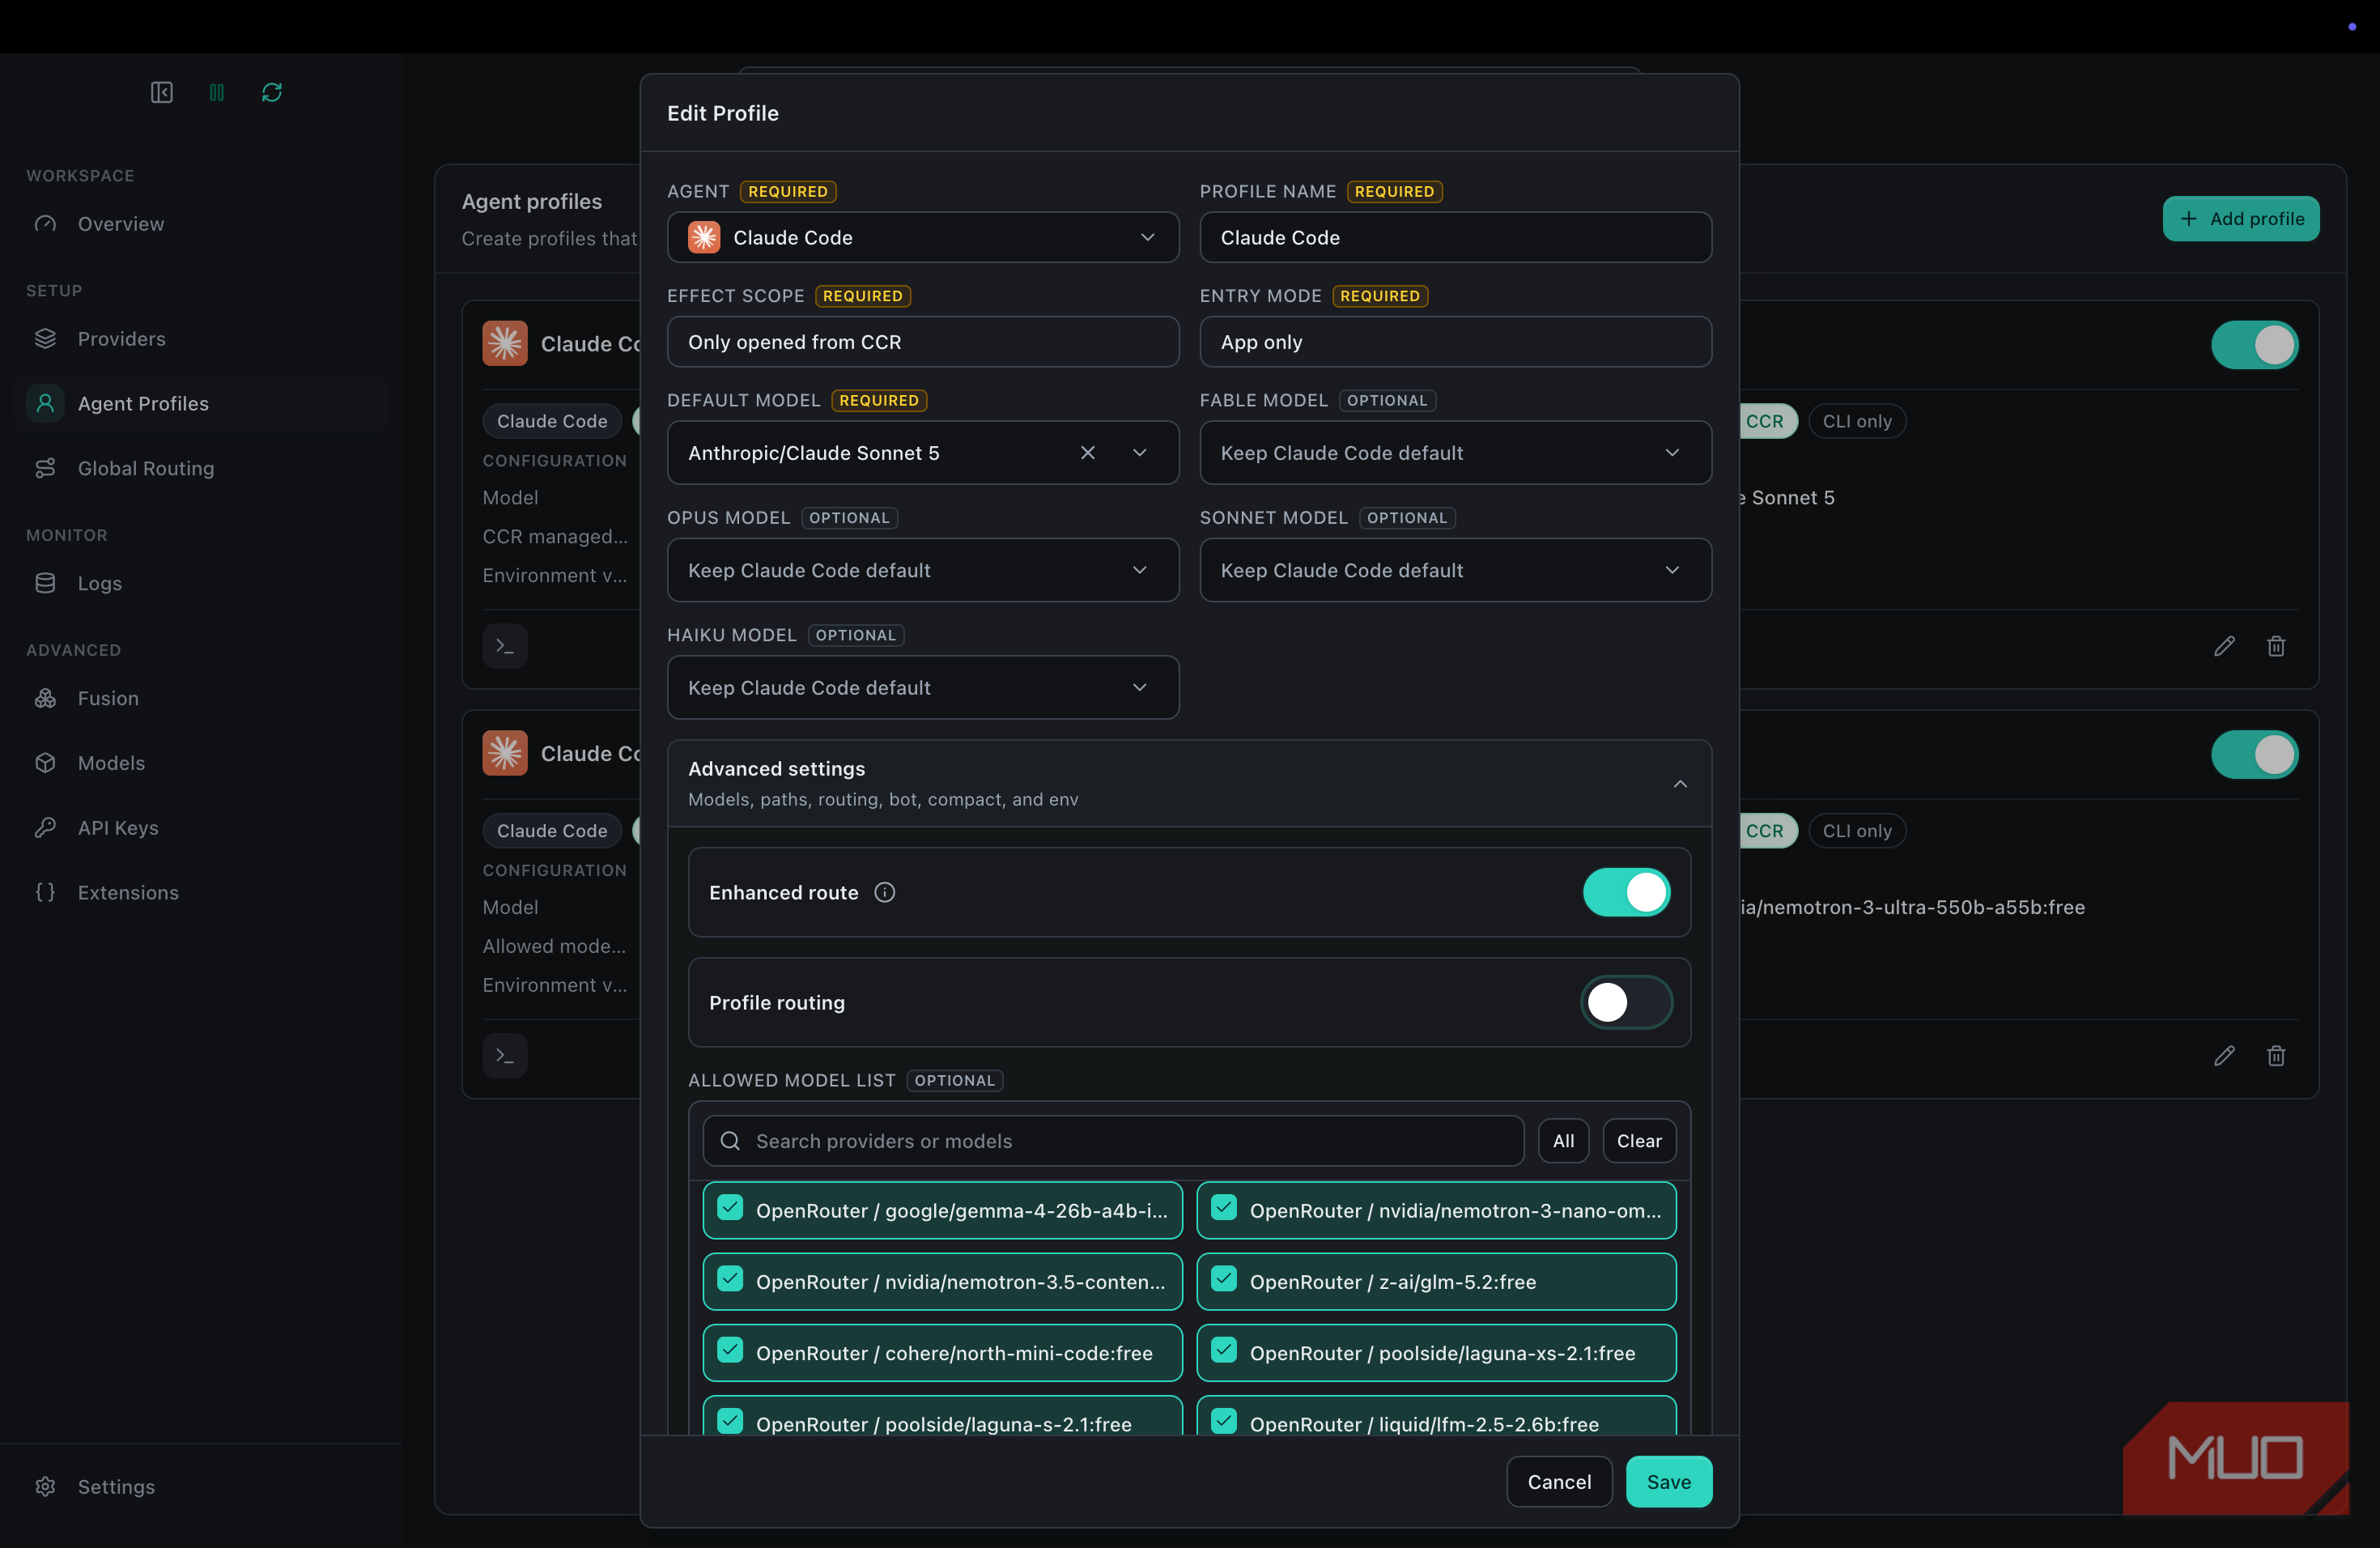The height and width of the screenshot is (1548, 2380).
Task: Open the Logs page
Action: [x=100, y=583]
